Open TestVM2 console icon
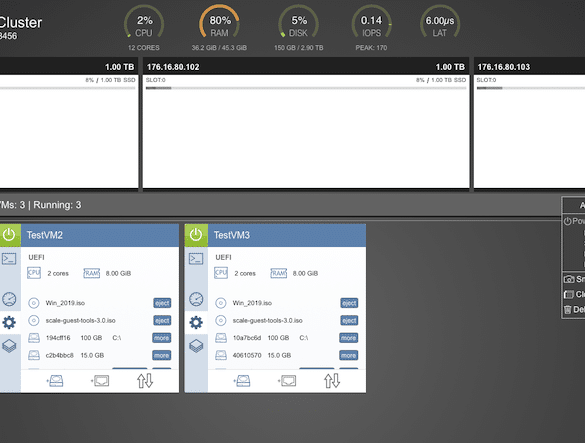The height and width of the screenshot is (443, 585). [9, 258]
